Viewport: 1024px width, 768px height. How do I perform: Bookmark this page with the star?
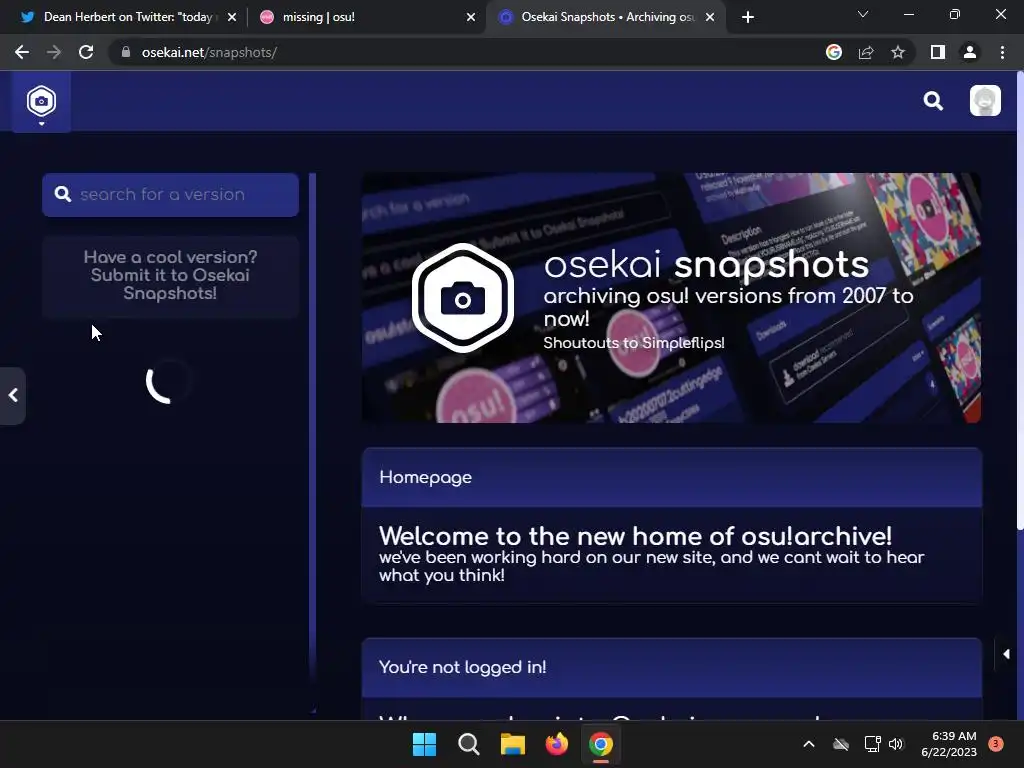(898, 52)
